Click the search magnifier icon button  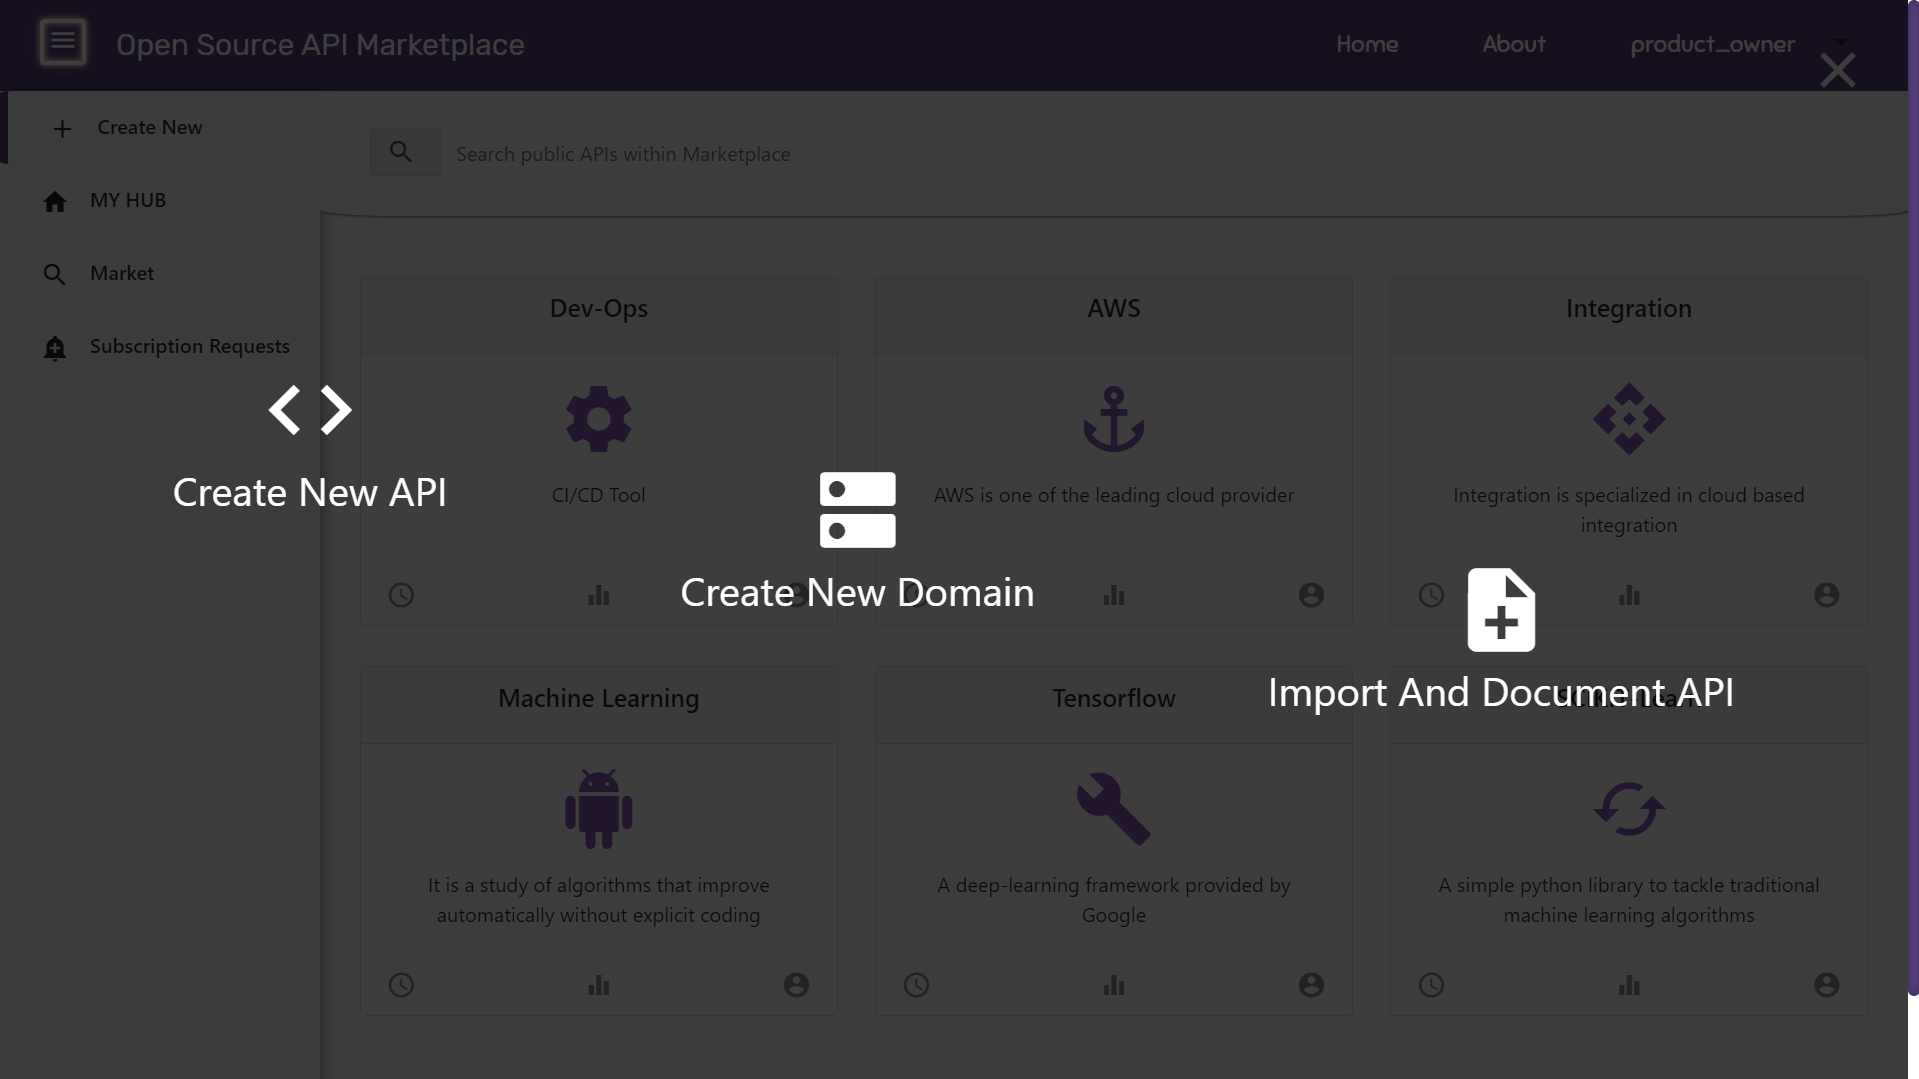[x=402, y=153]
